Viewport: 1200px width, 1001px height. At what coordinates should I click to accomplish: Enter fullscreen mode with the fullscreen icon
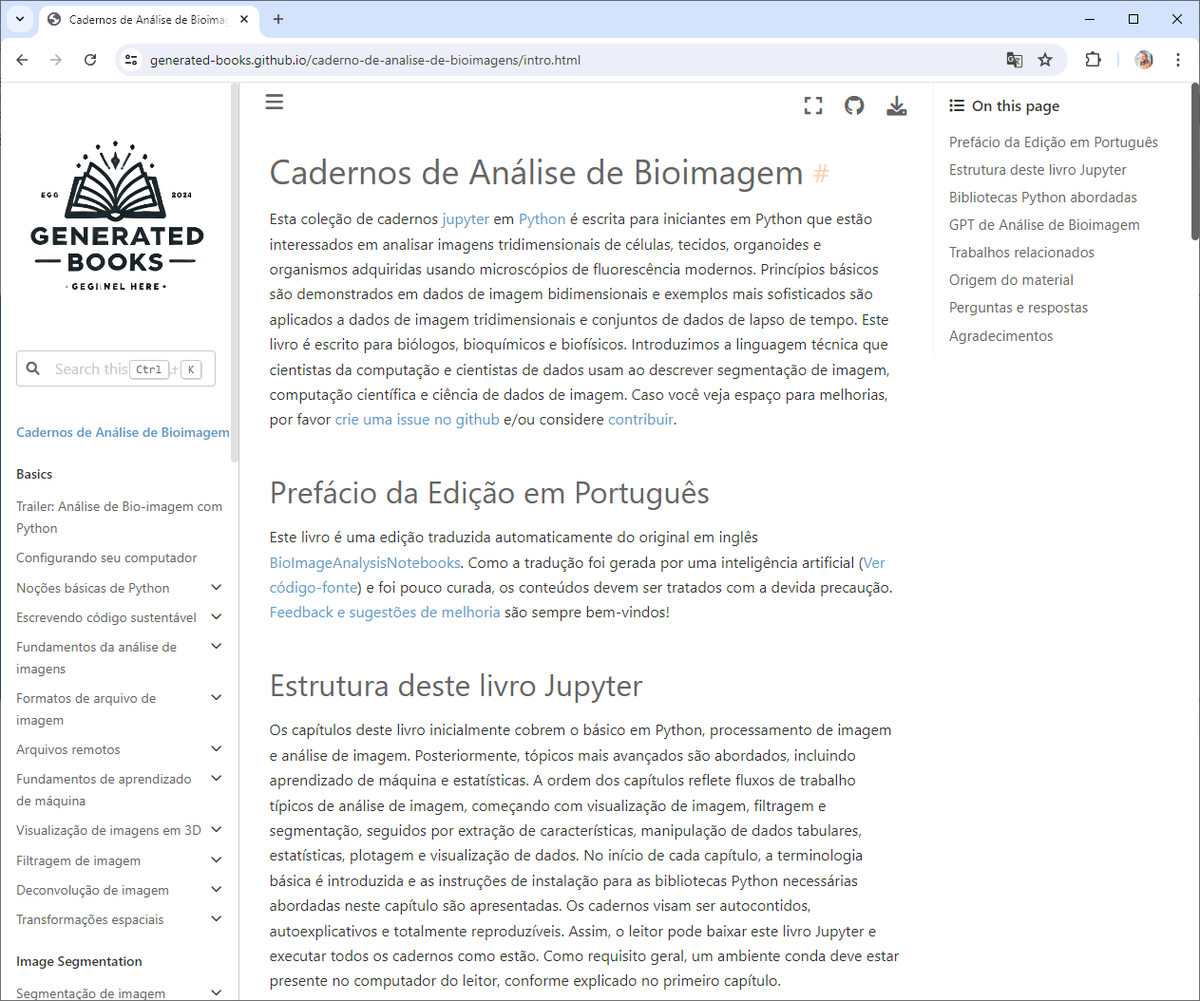[813, 106]
